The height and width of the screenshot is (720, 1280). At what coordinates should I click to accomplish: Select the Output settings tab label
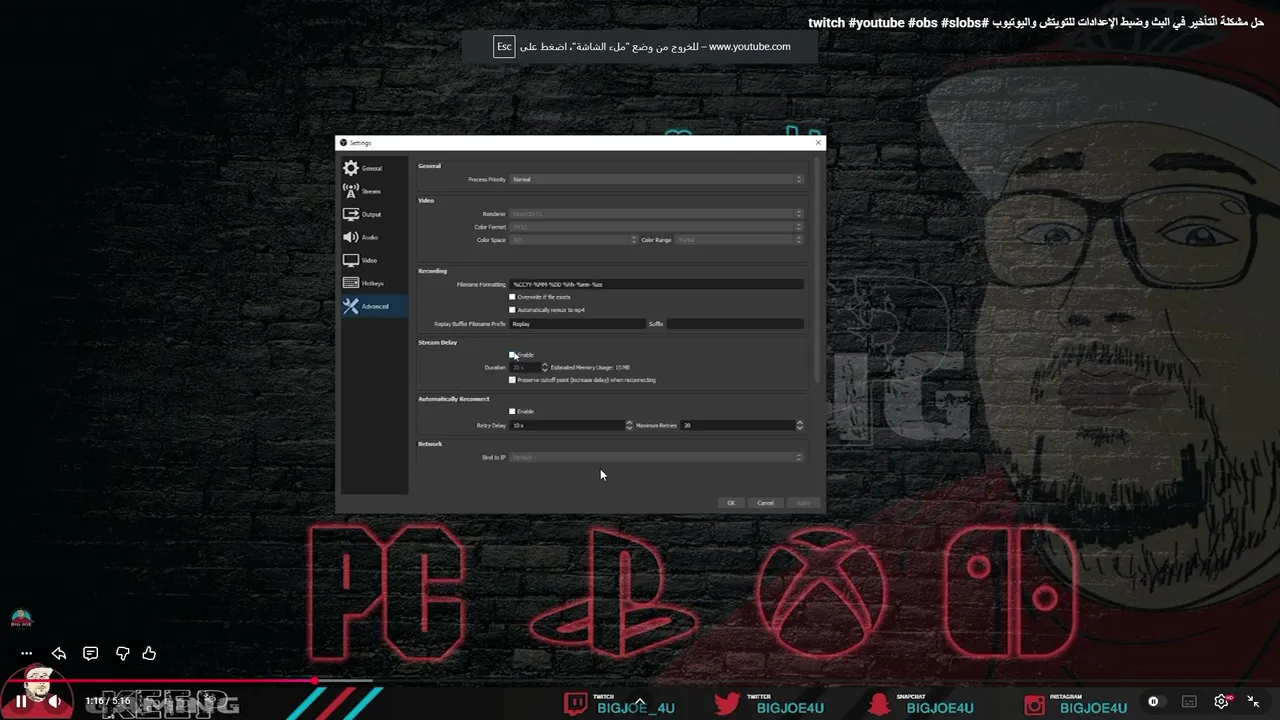pyautogui.click(x=372, y=214)
